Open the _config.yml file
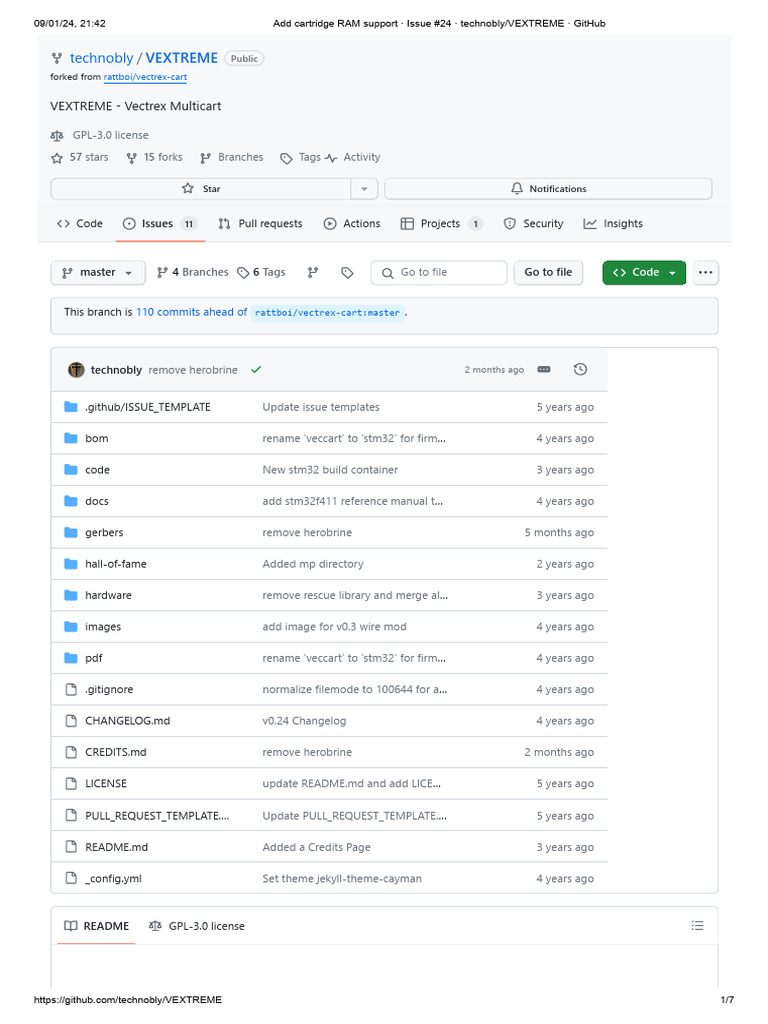This screenshot has height=1024, width=768. 113,878
